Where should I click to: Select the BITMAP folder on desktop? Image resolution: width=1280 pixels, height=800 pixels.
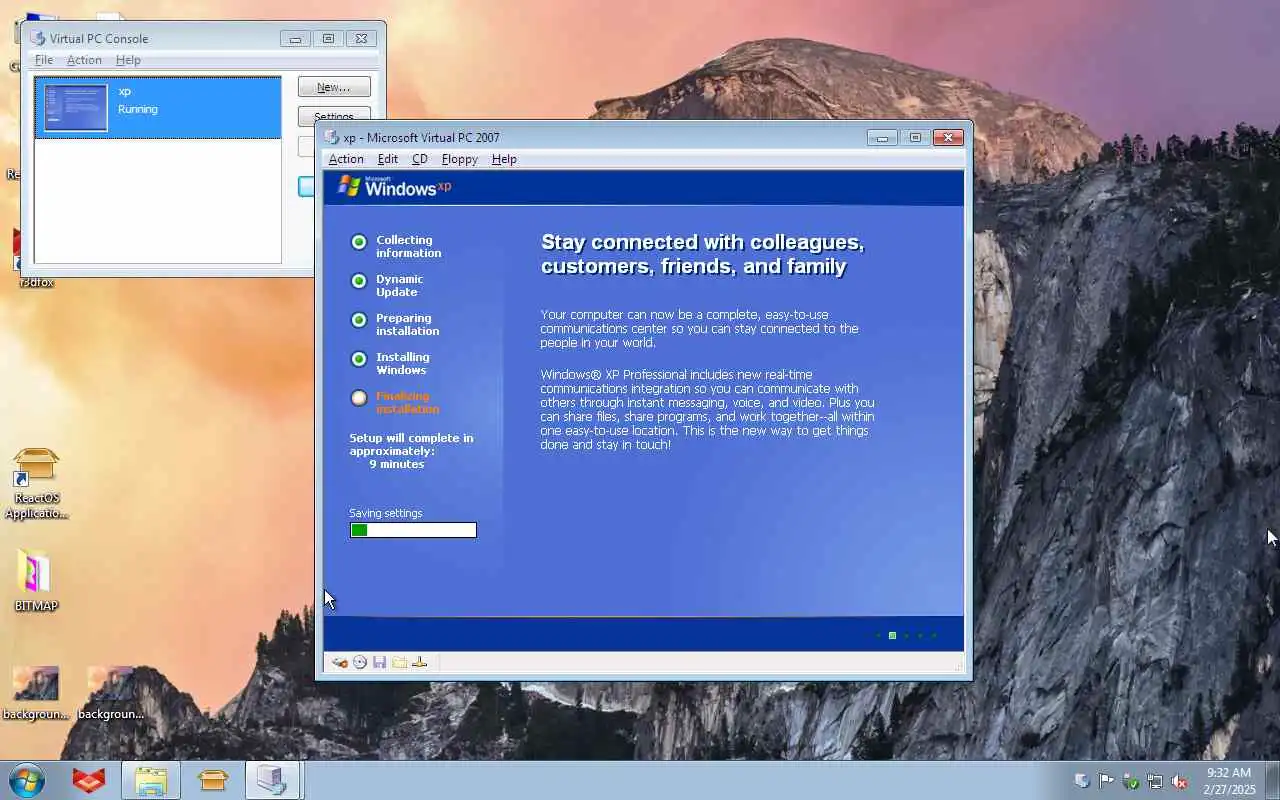pos(36,580)
